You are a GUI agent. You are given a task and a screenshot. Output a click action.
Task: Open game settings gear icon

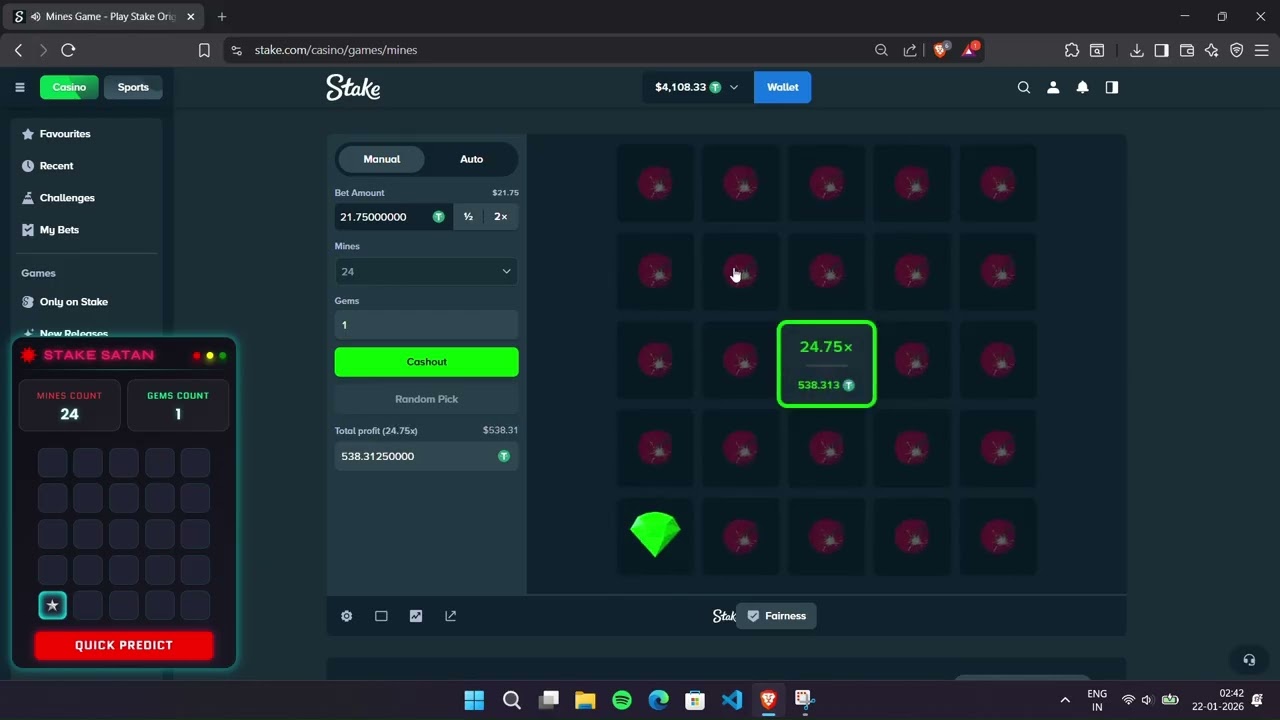coord(346,616)
